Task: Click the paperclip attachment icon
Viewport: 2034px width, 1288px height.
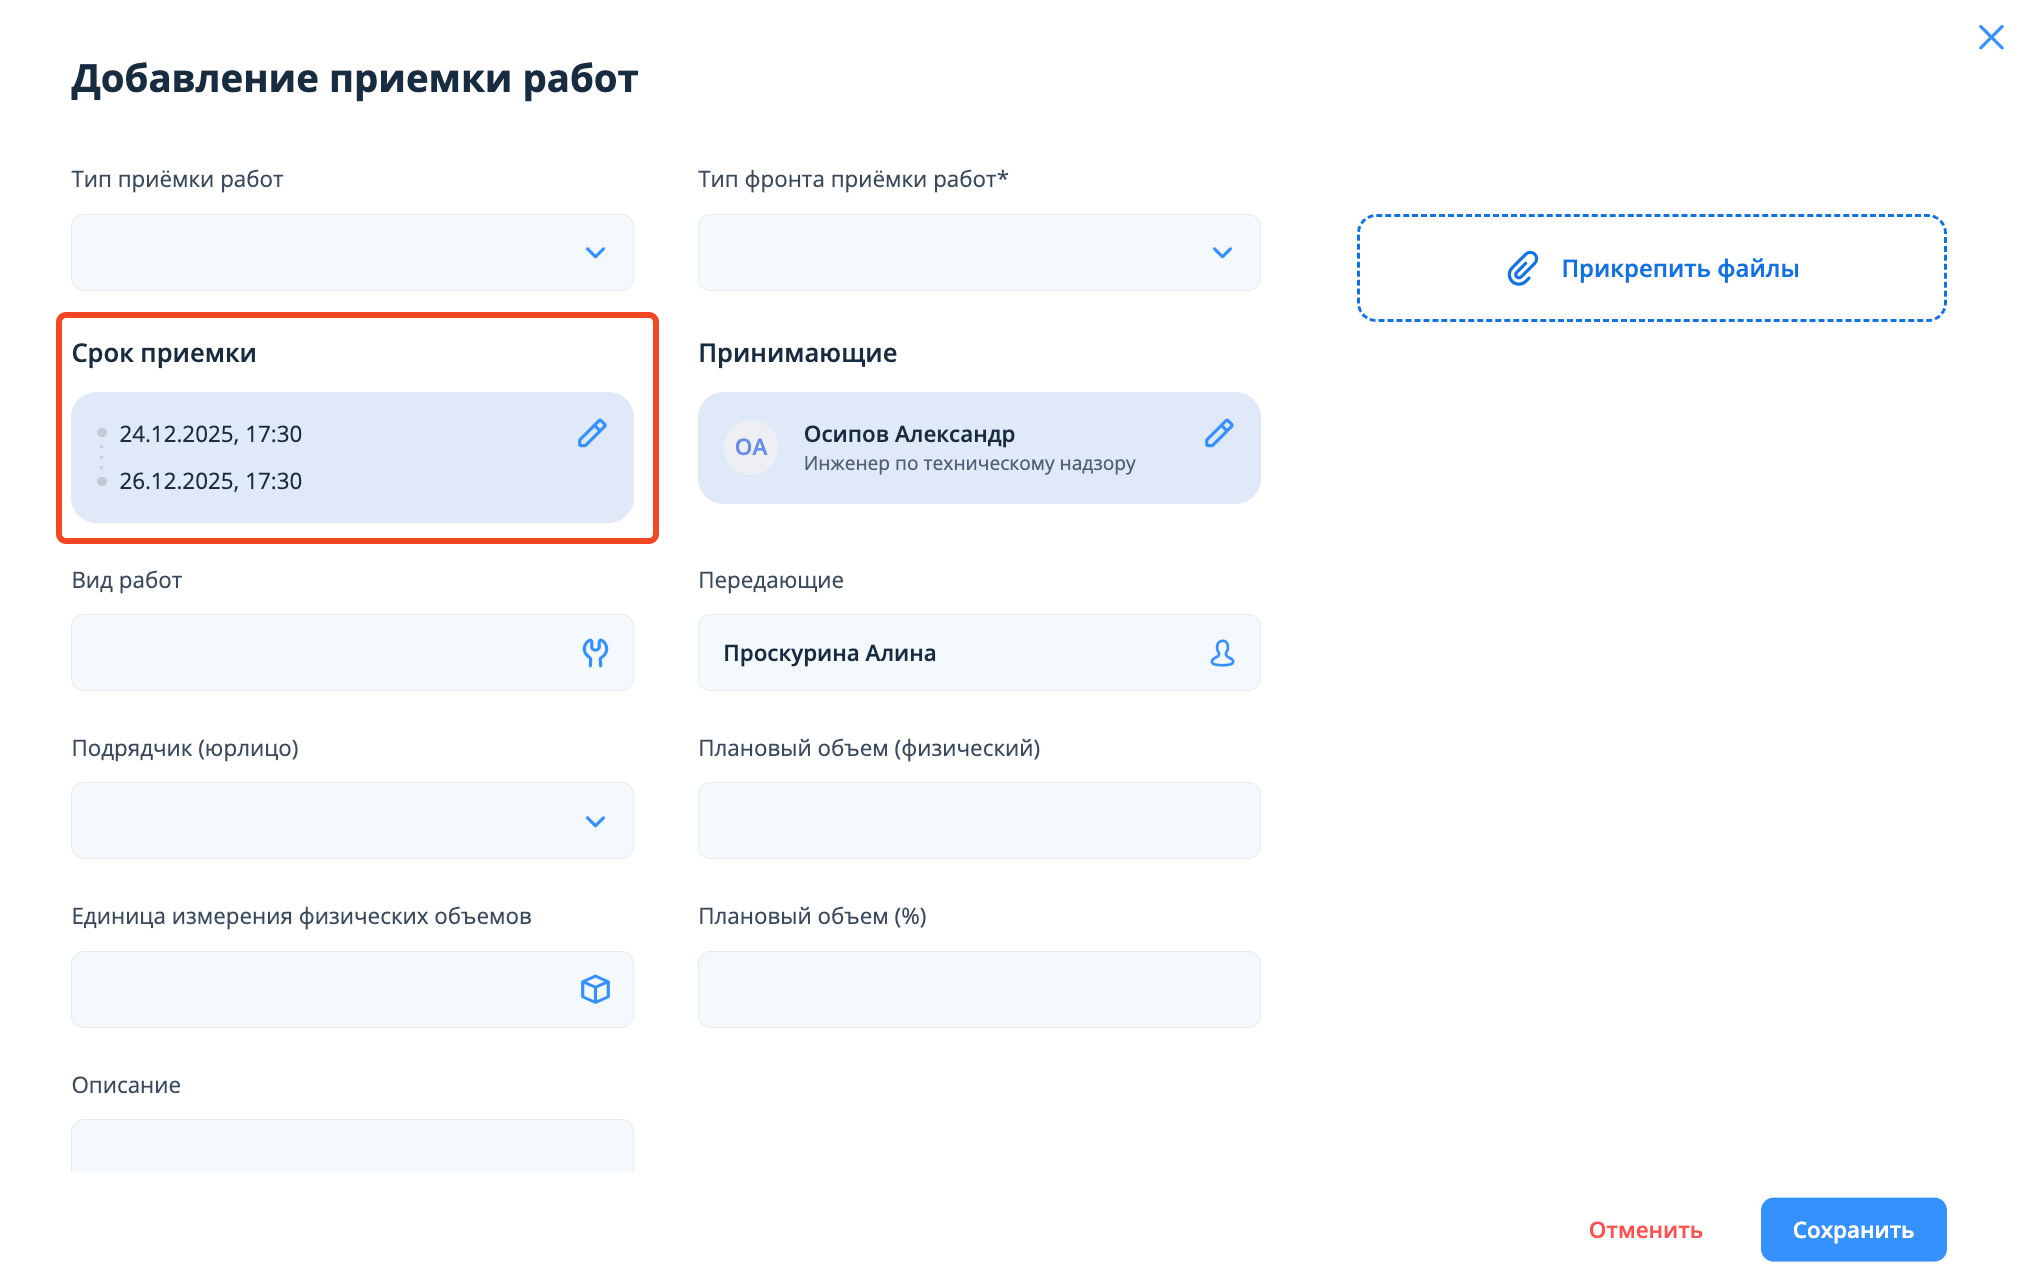Action: pos(1522,268)
